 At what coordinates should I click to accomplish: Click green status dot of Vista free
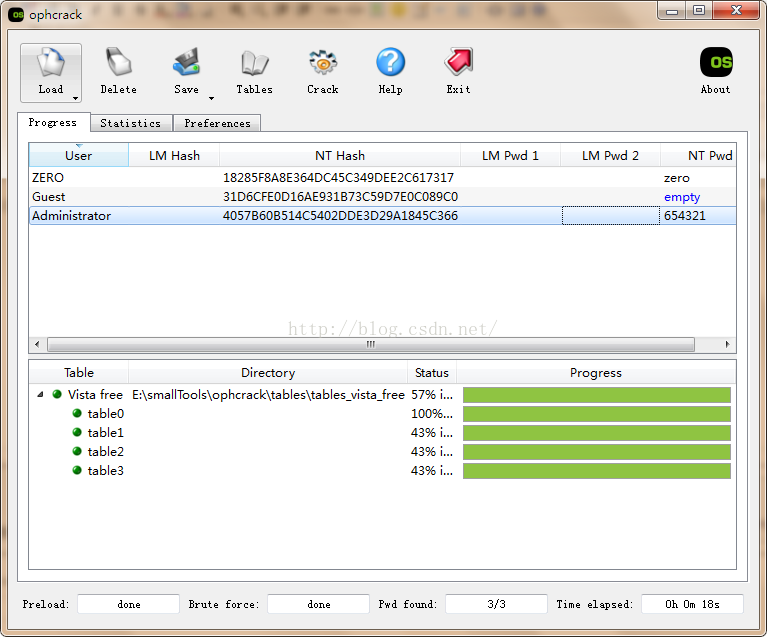57,394
